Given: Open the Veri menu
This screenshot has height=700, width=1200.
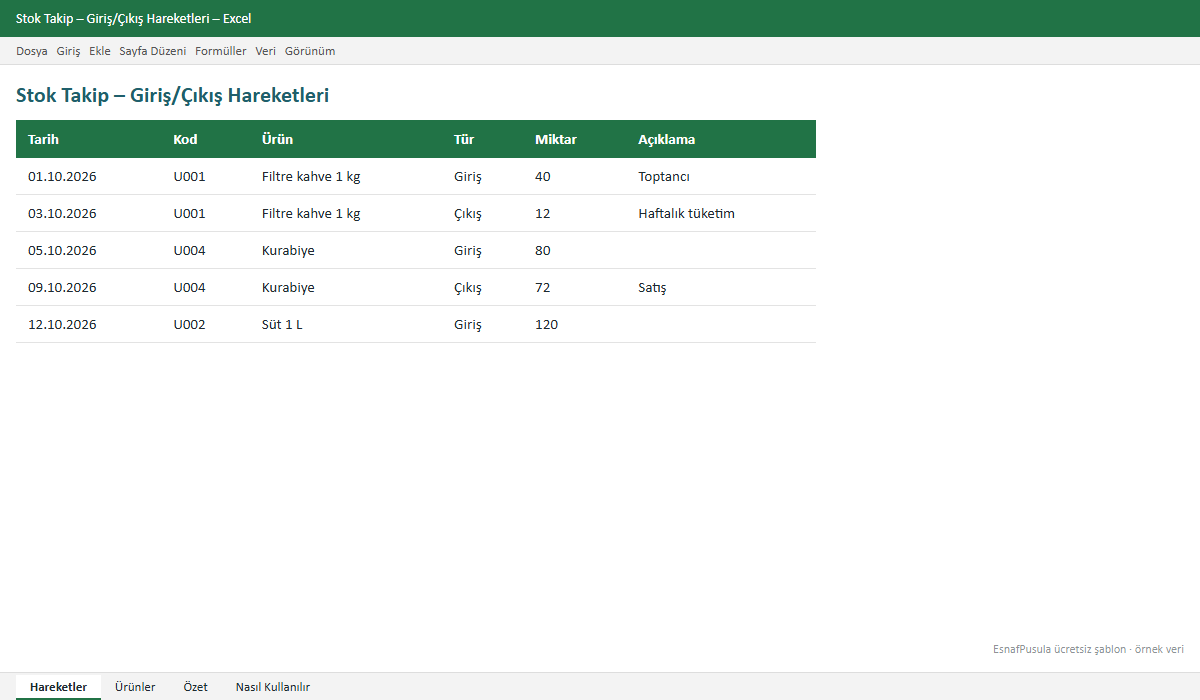Looking at the screenshot, I should pyautogui.click(x=266, y=51).
